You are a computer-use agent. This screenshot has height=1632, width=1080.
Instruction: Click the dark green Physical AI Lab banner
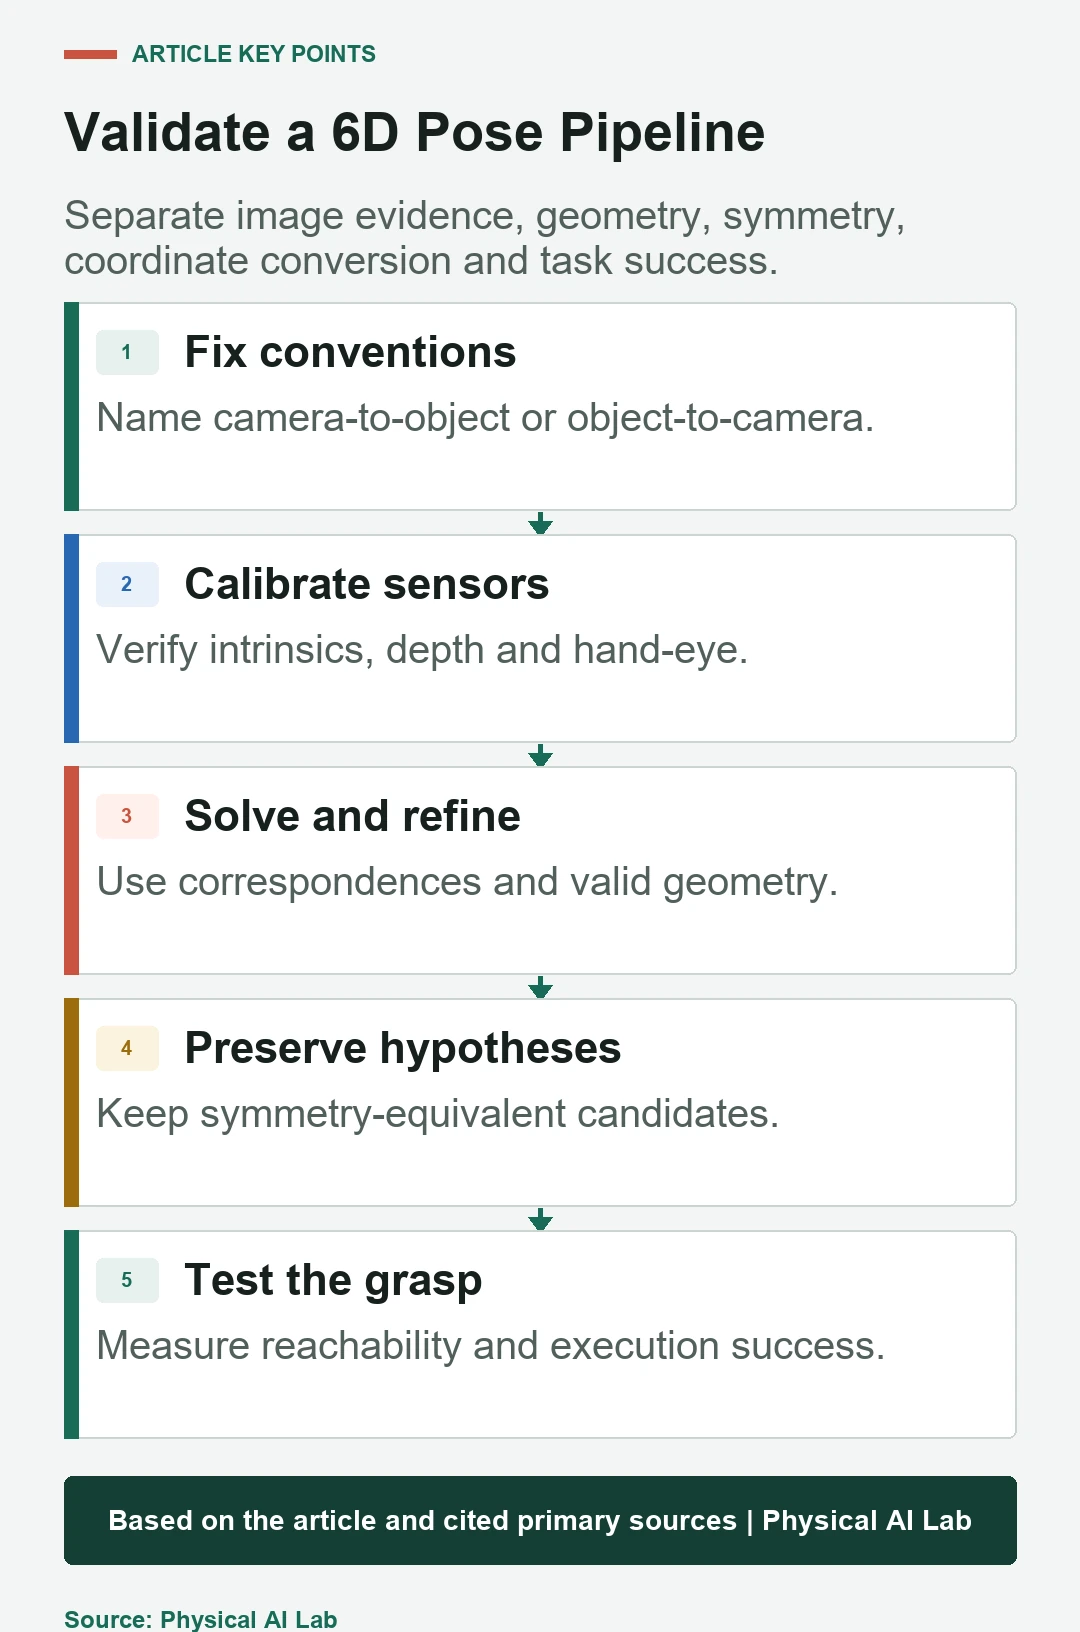[x=540, y=1520]
